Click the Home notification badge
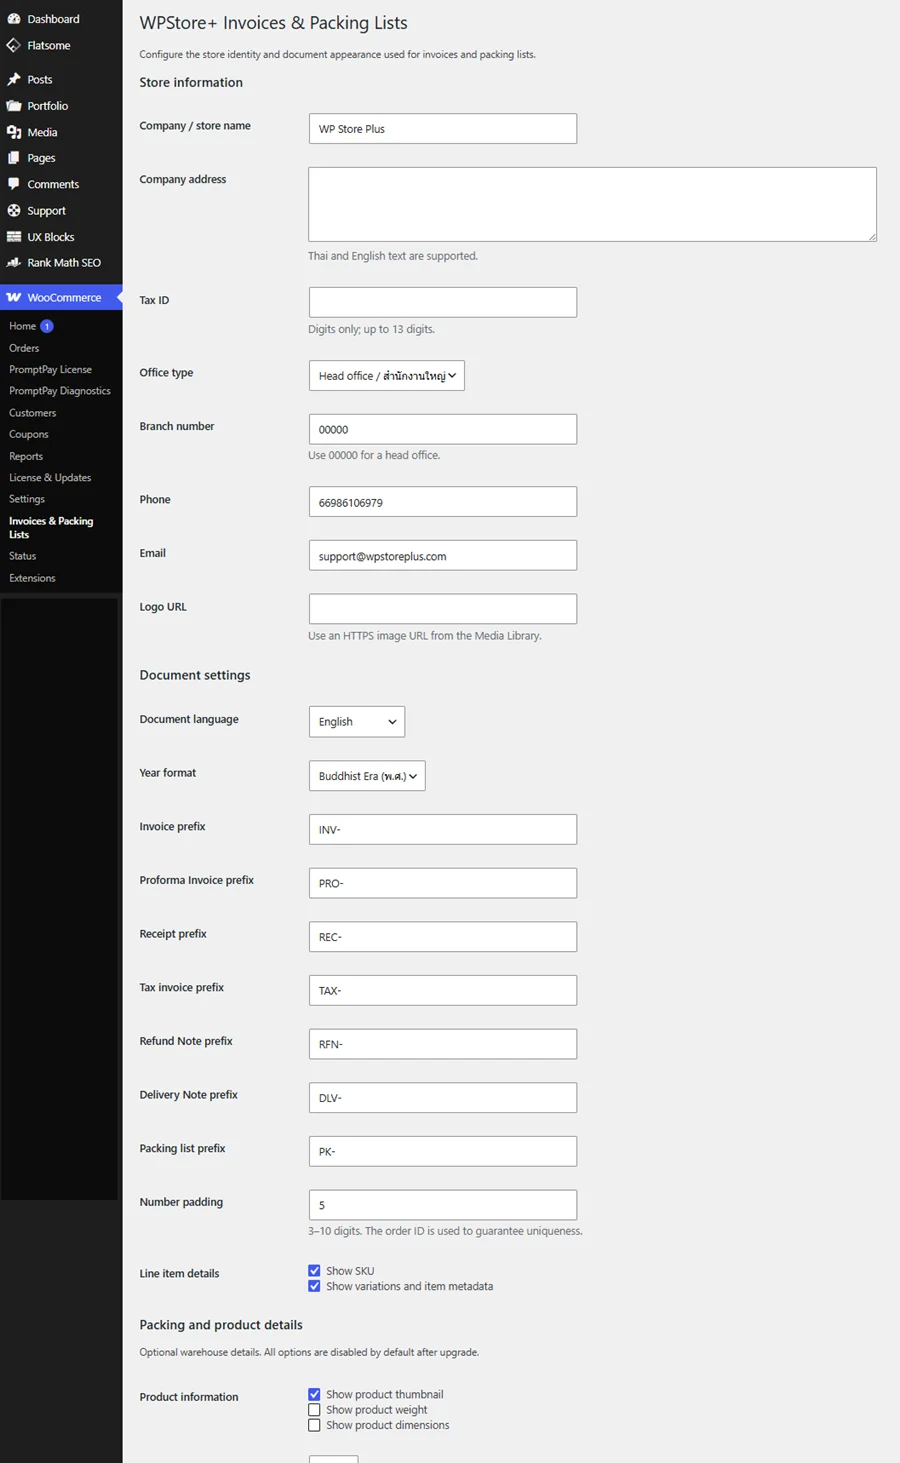Screen dimensions: 900x1463 [46, 326]
